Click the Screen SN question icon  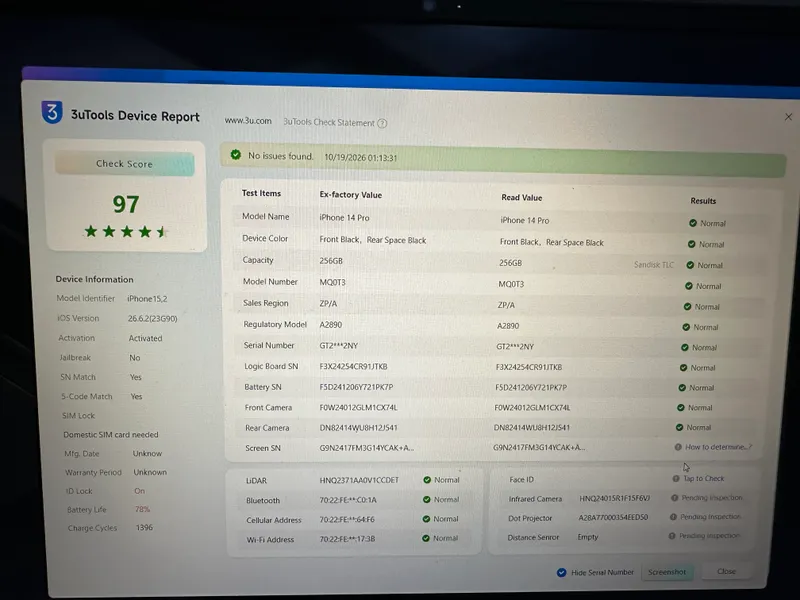(678, 447)
